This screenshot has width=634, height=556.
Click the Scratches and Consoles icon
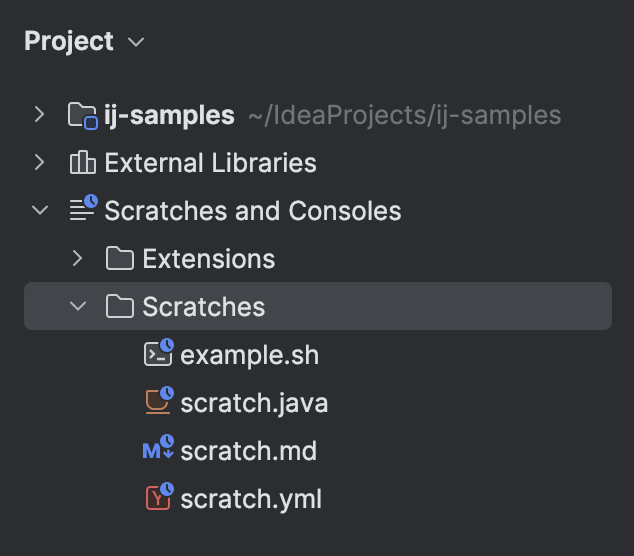click(82, 210)
